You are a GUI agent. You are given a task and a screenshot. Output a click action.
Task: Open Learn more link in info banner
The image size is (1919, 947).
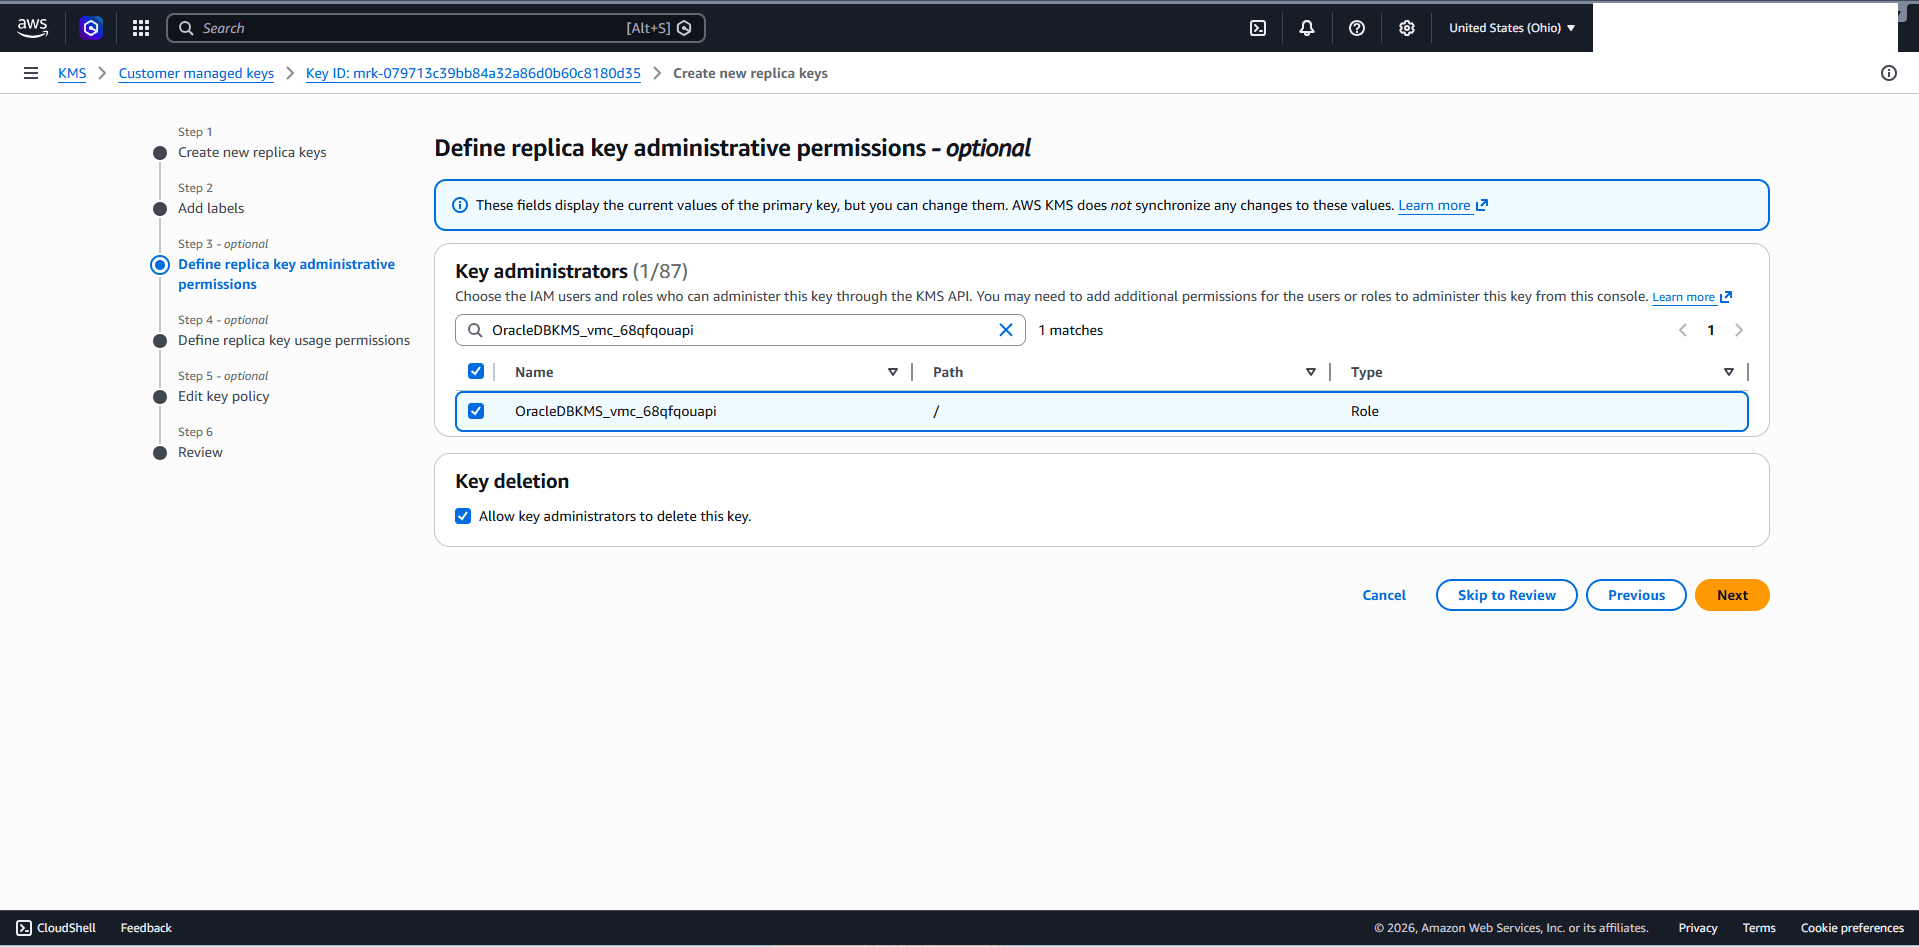point(1443,205)
